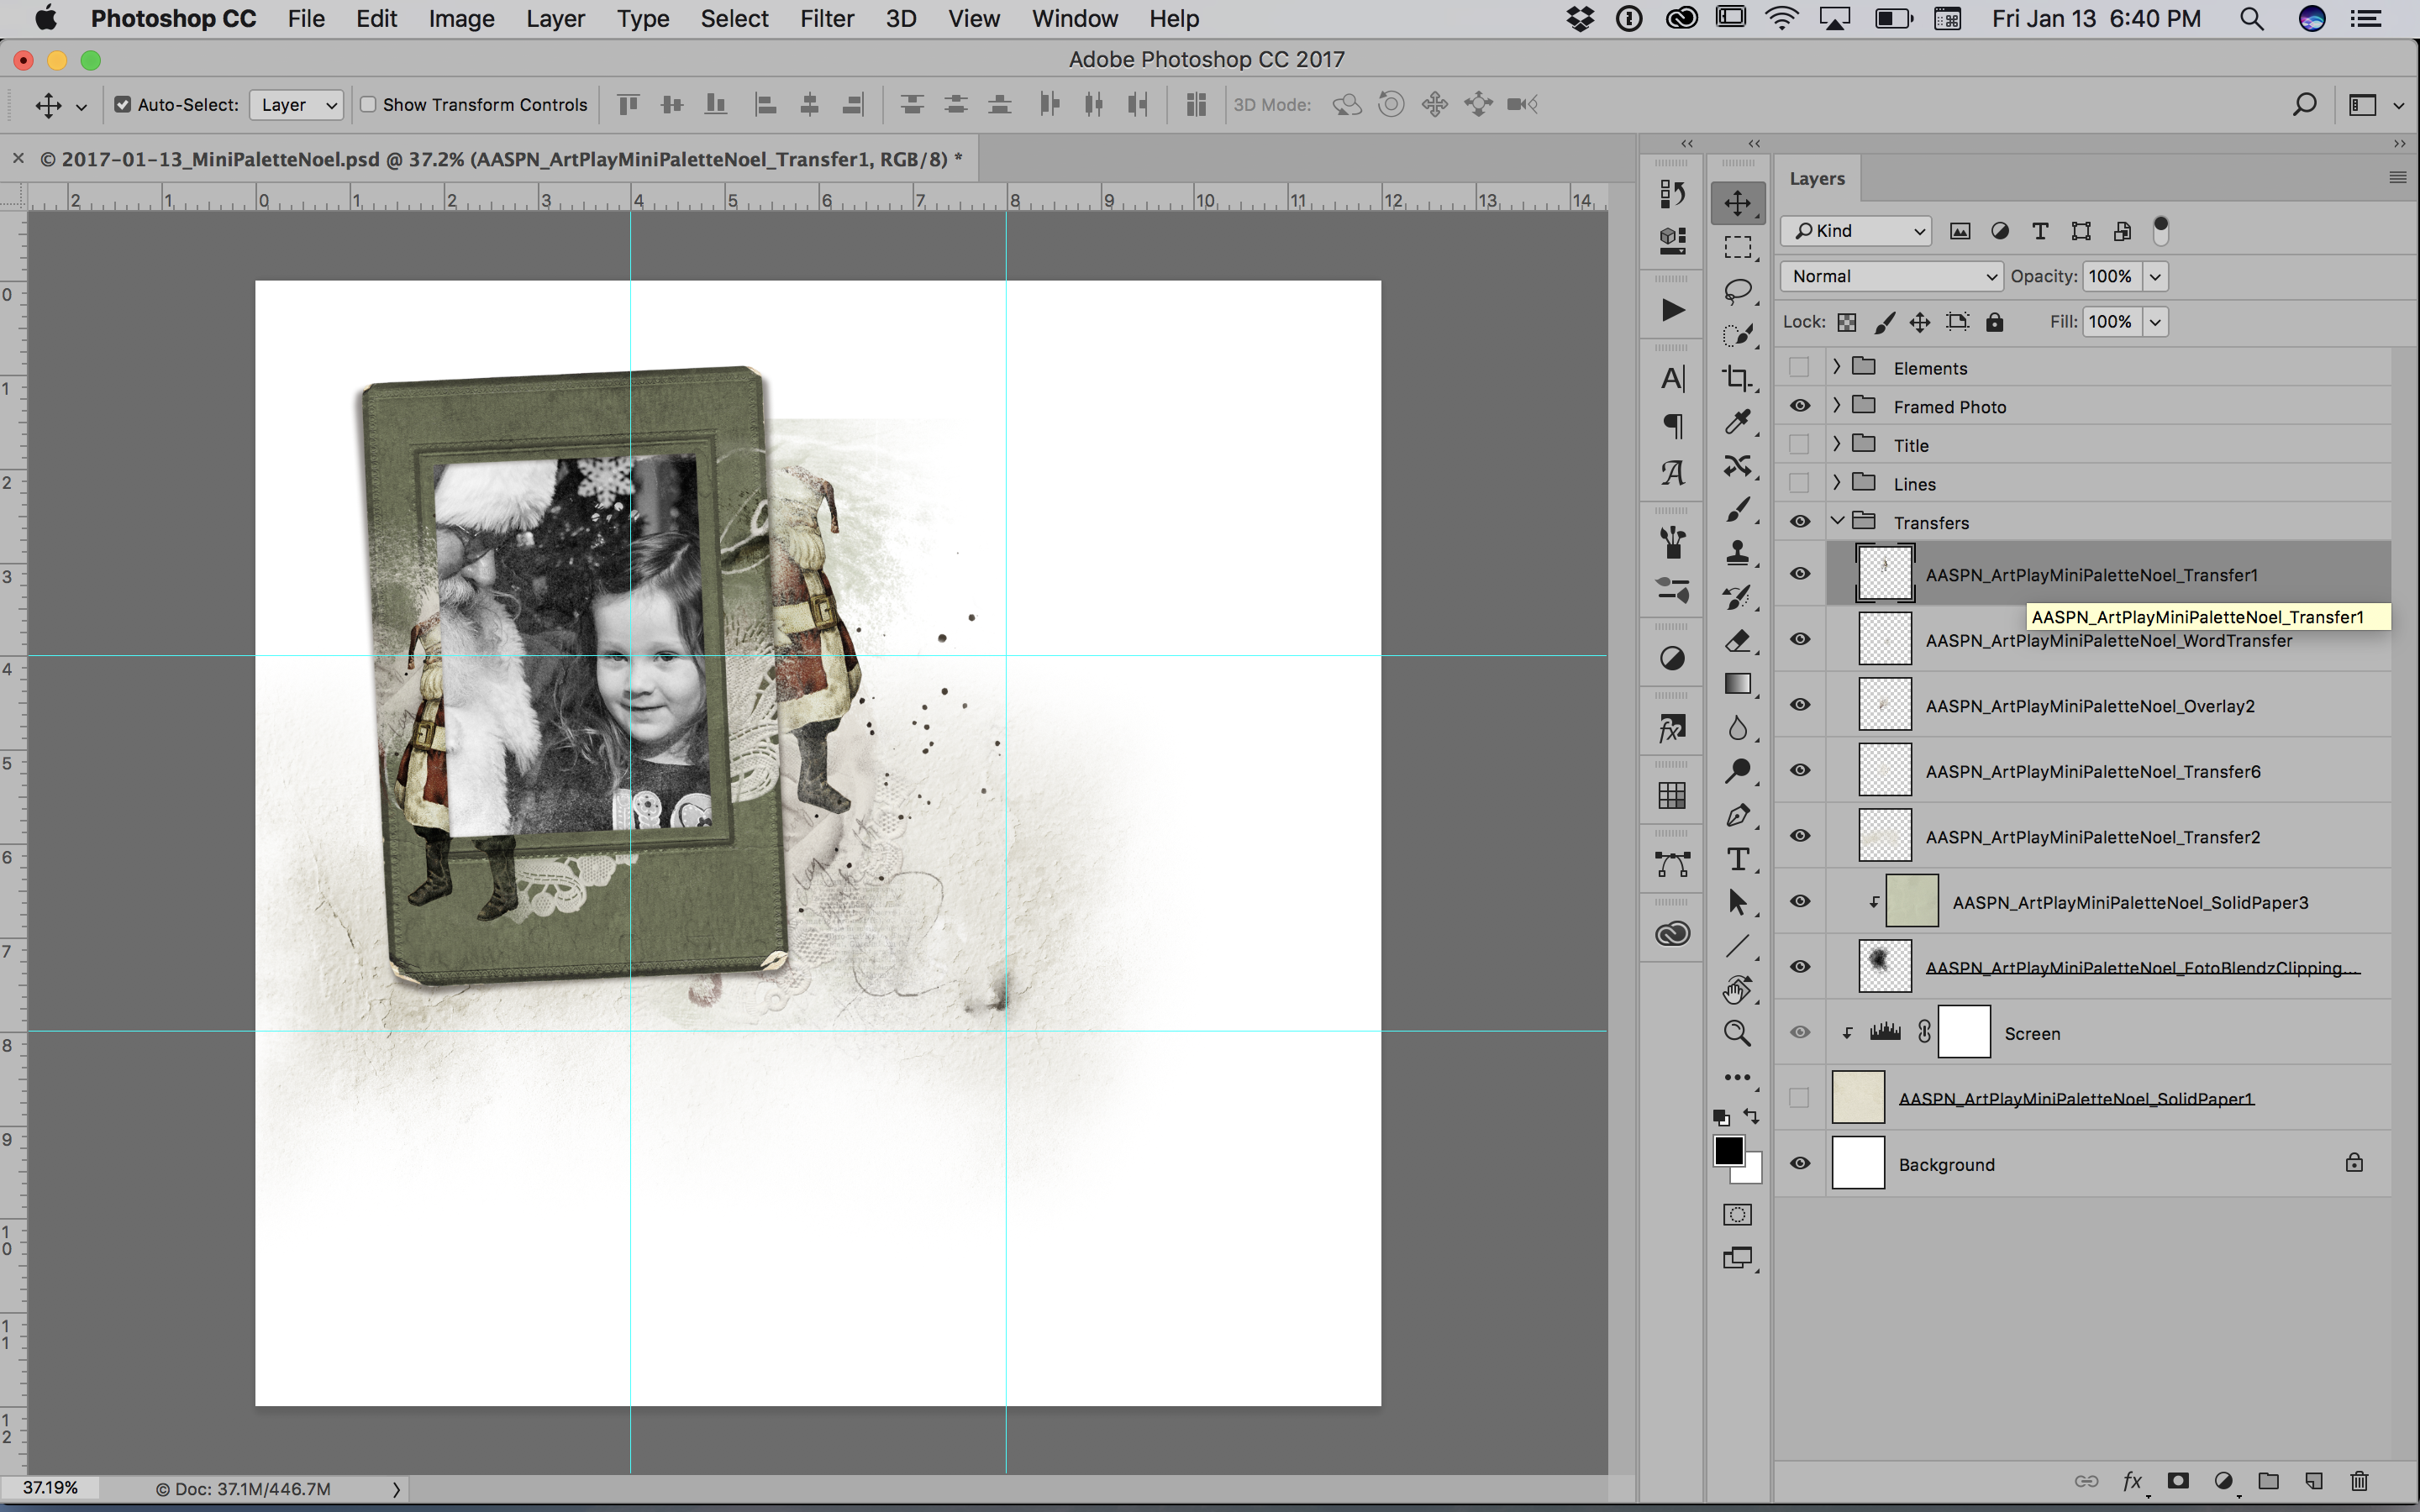Select the Eyedropper tool

tap(1739, 423)
